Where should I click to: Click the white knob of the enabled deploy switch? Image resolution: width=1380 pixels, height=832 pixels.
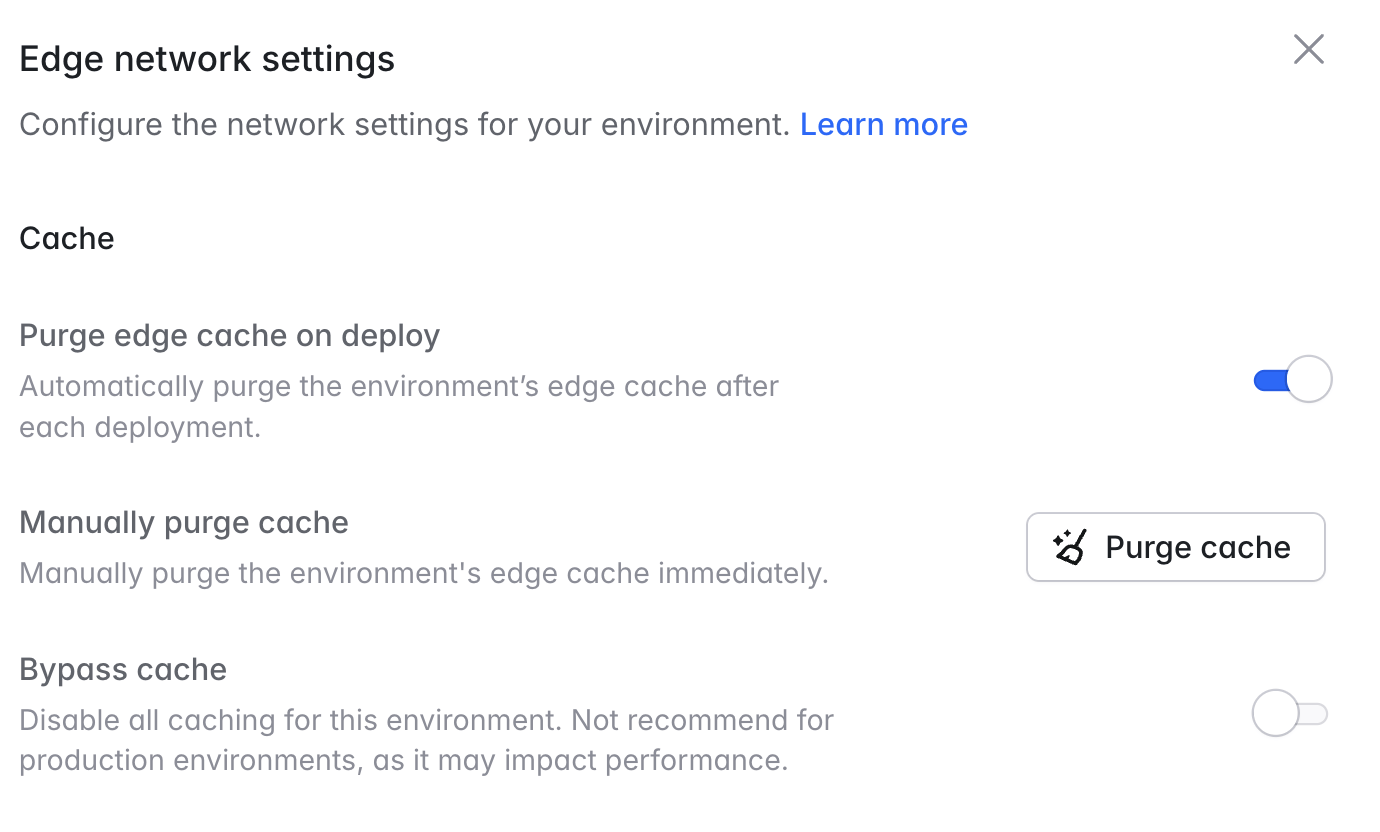(x=1309, y=380)
